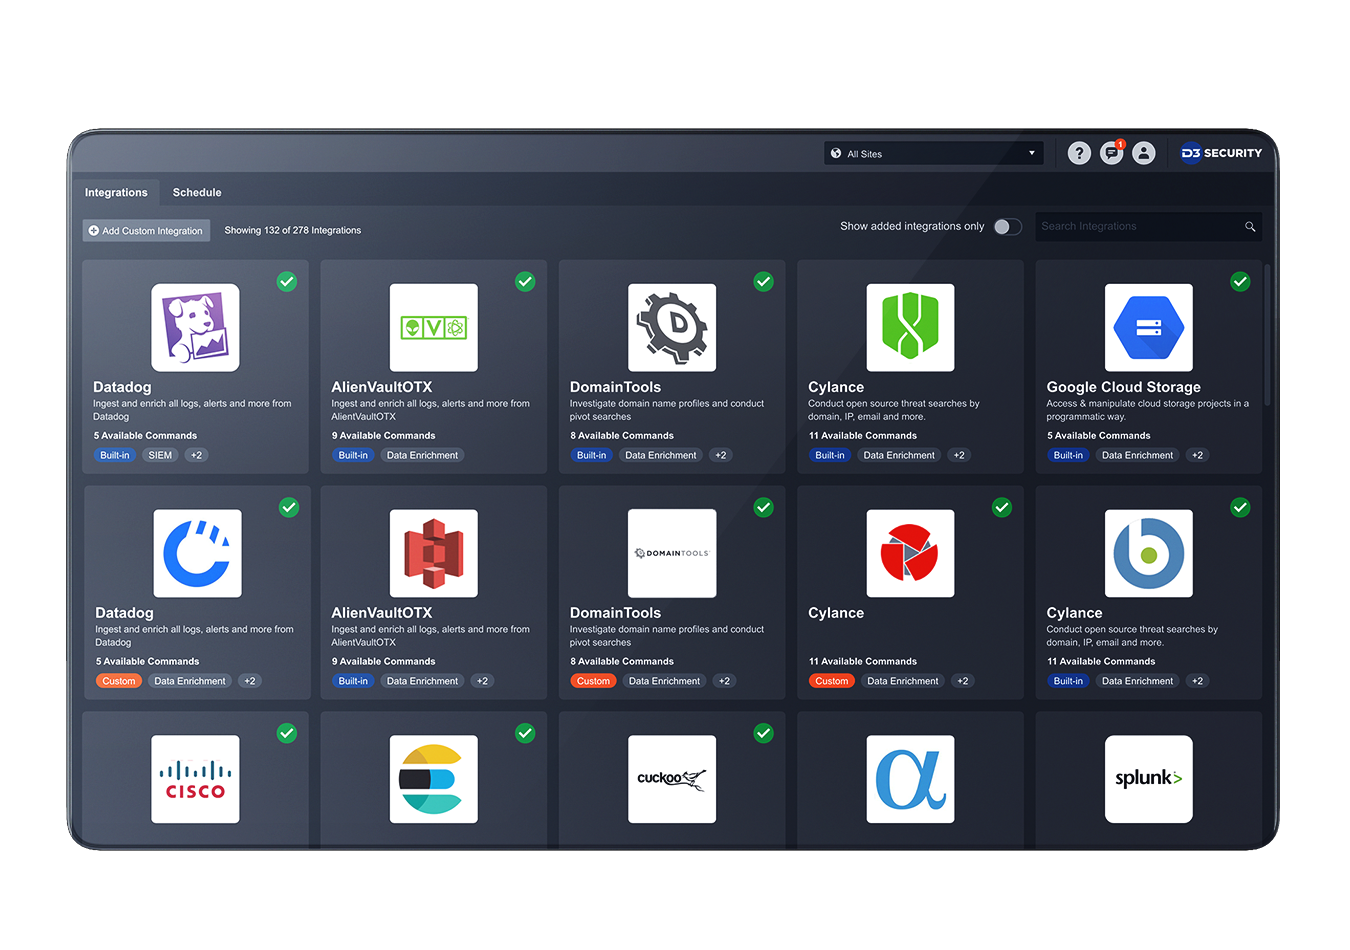Open the Elastic striped E logo tile
The image size is (1350, 950).
[433, 779]
